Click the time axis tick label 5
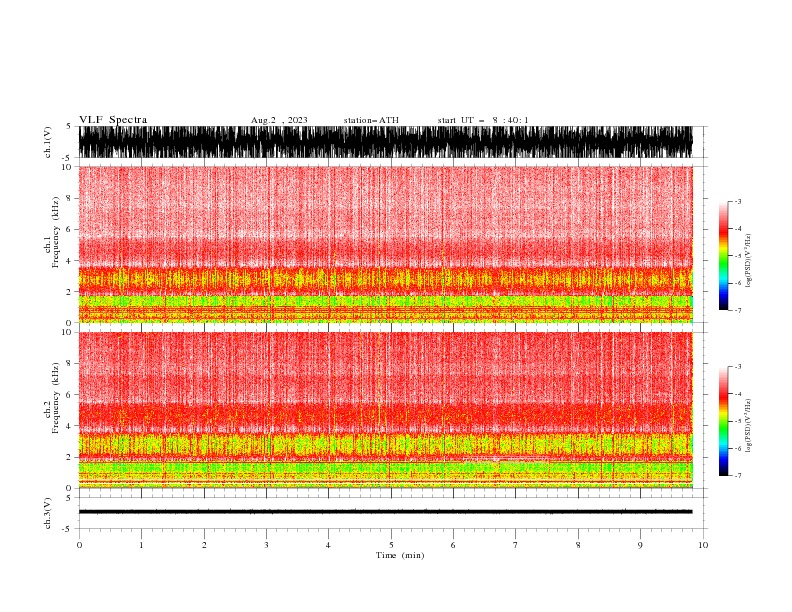 391,545
